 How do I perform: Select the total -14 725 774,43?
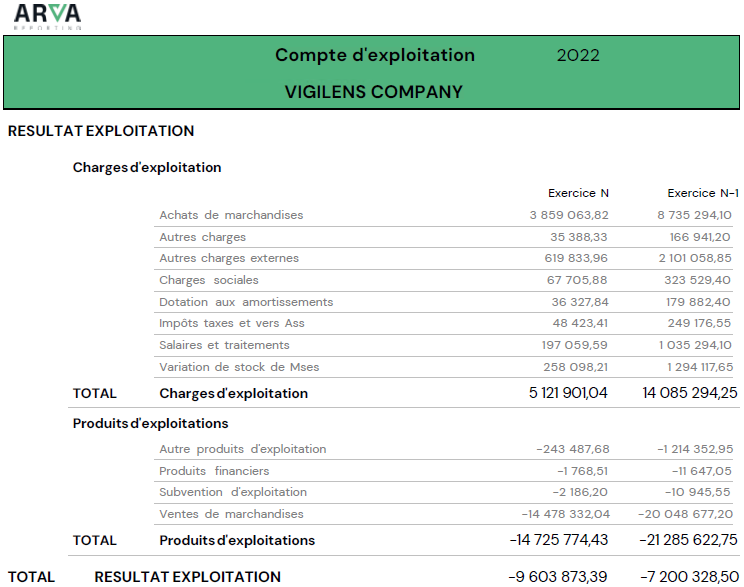tap(558, 540)
